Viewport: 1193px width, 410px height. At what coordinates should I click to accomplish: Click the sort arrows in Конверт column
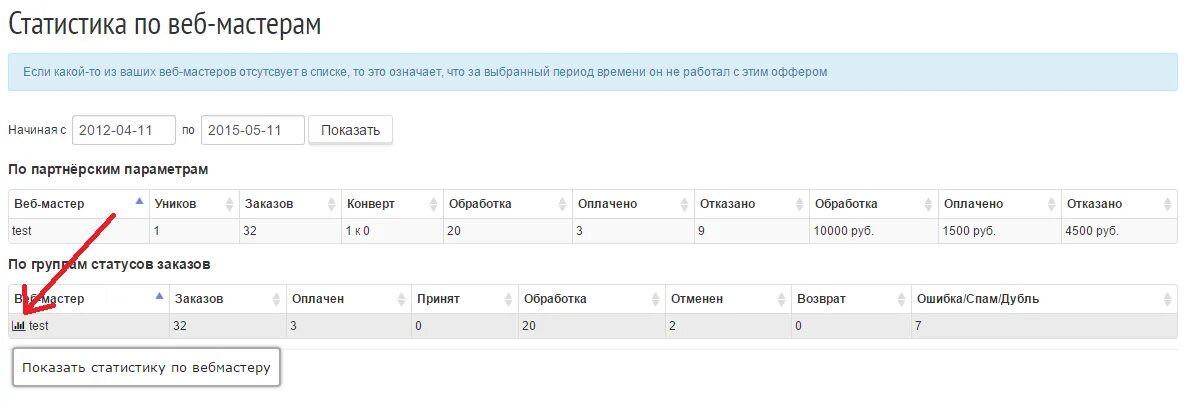(434, 204)
